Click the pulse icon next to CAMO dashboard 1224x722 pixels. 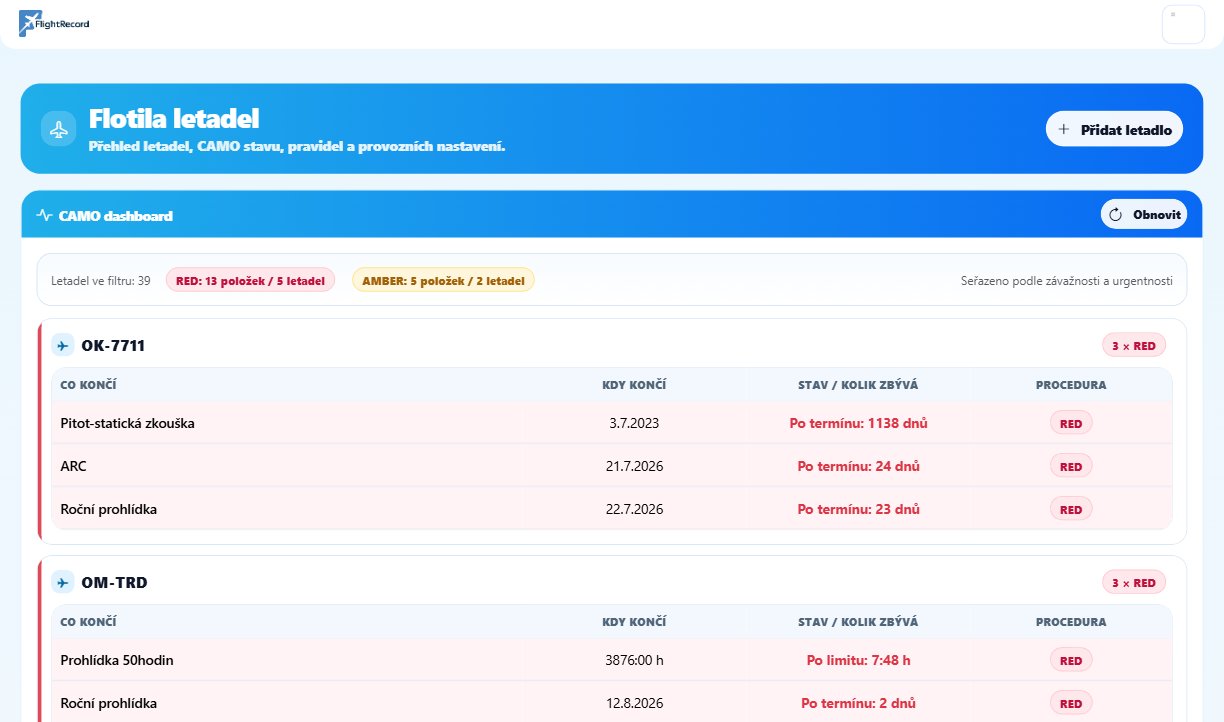tap(44, 215)
